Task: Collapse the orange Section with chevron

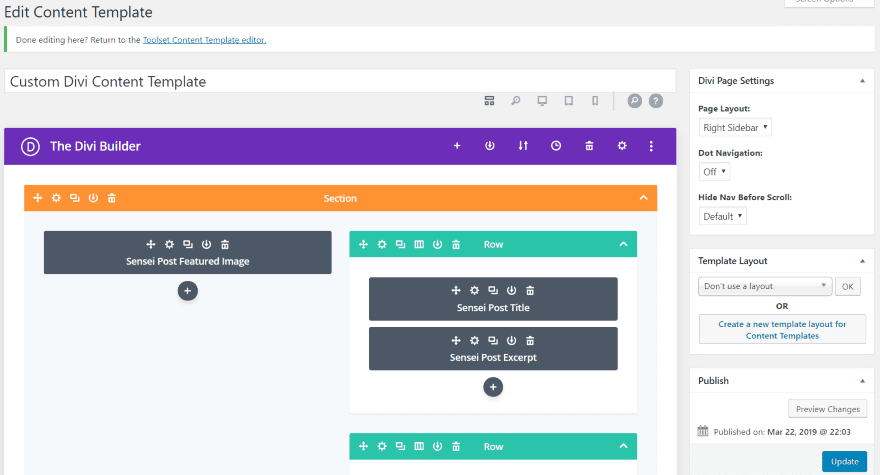Action: click(643, 198)
